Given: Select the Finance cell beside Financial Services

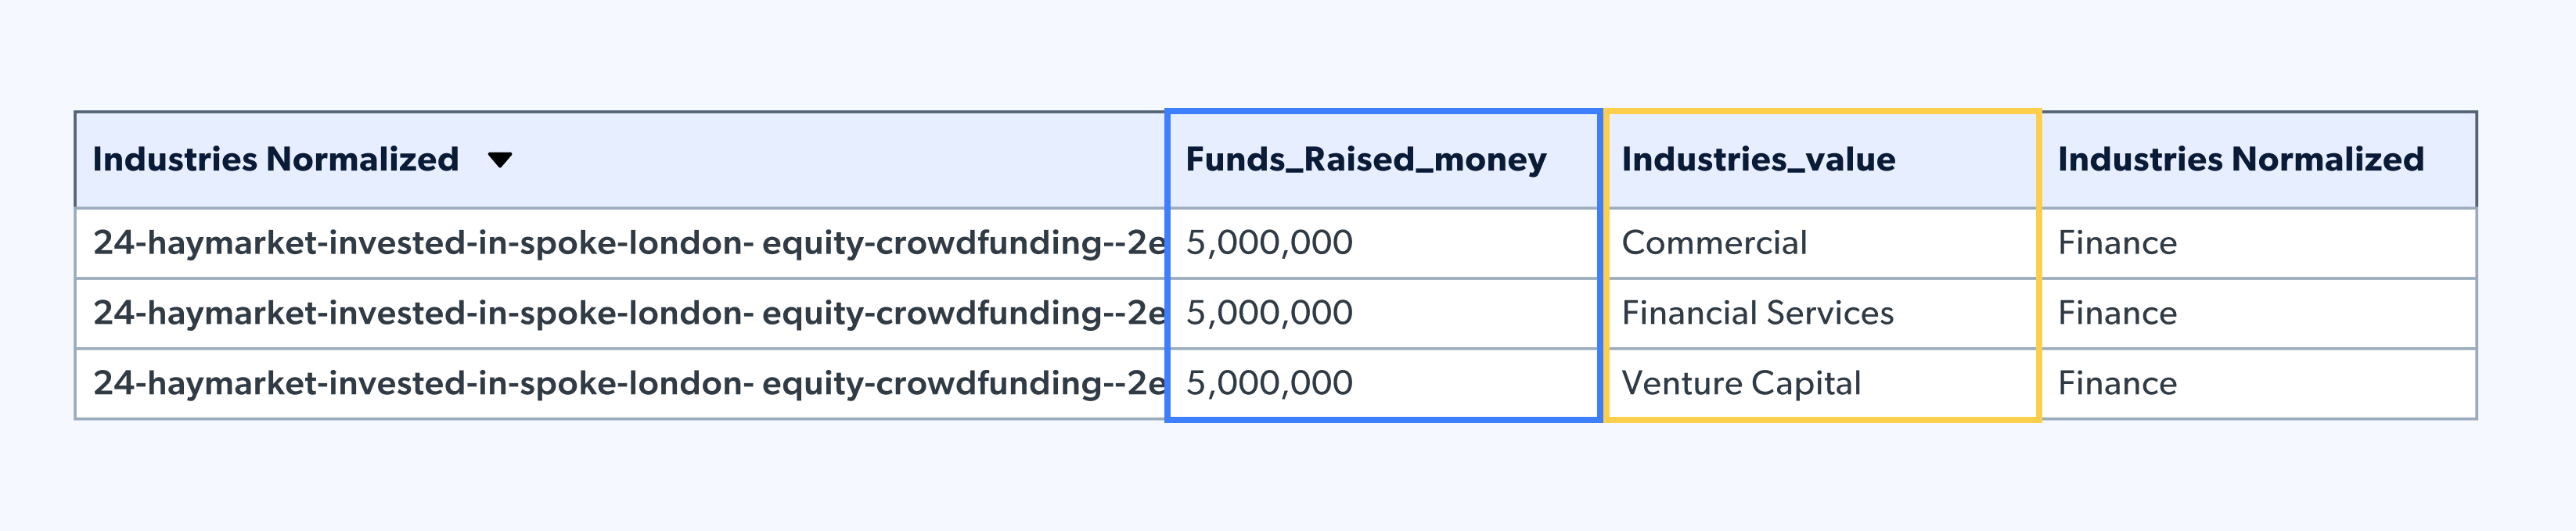Looking at the screenshot, I should point(2117,313).
